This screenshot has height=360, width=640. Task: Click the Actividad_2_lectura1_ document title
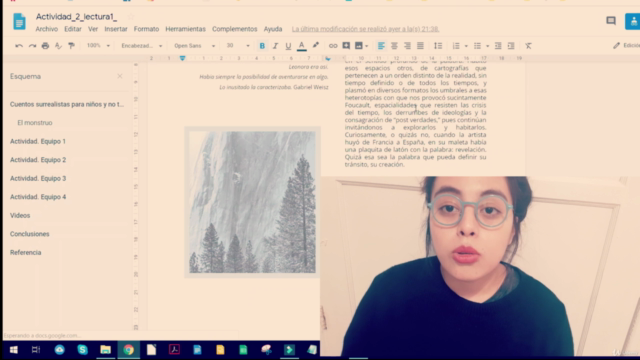point(76,17)
